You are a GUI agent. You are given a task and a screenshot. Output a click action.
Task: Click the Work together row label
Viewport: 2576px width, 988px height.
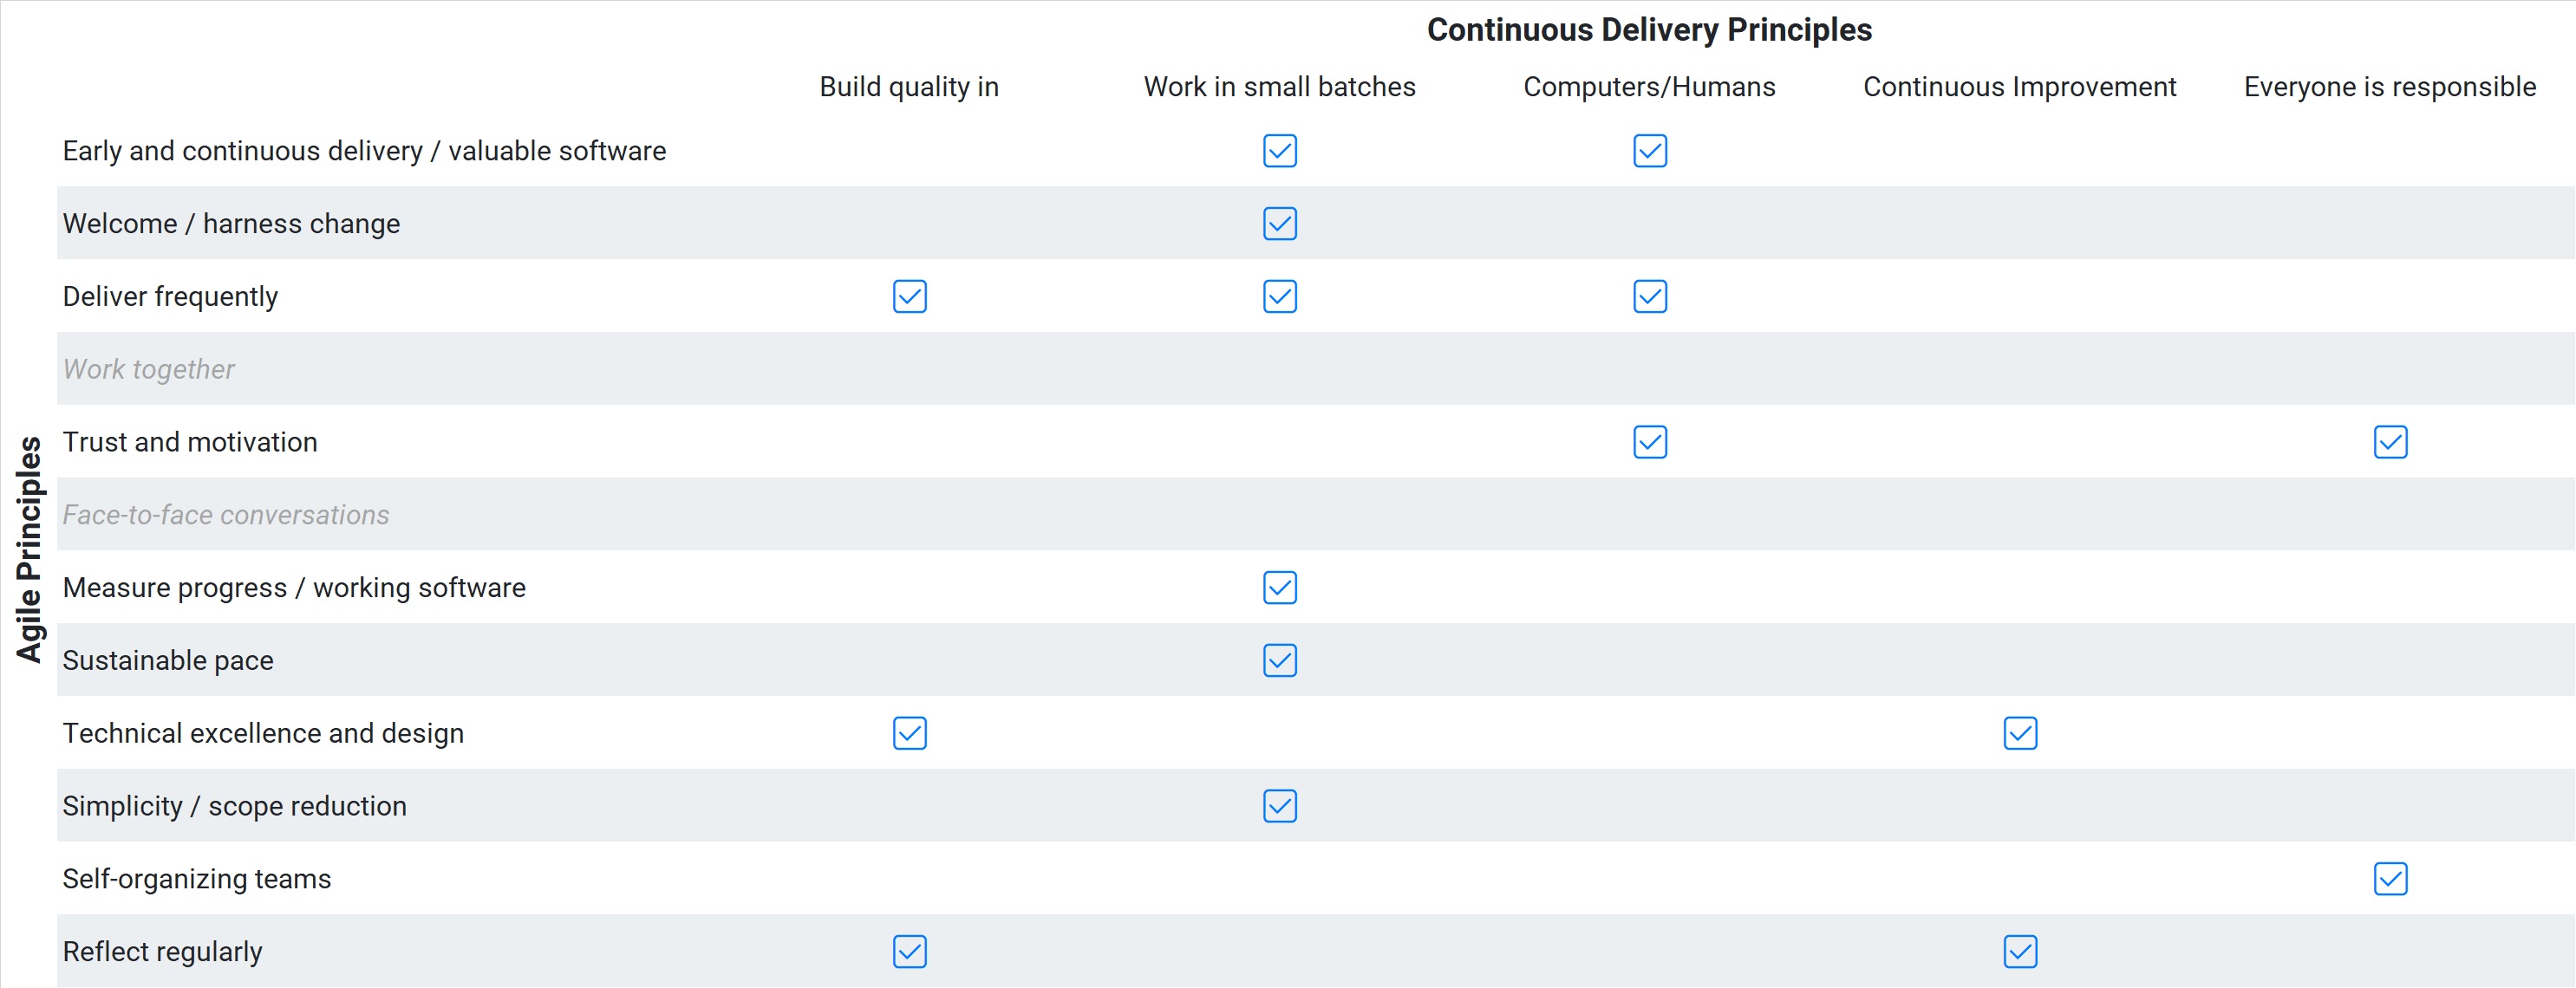pos(149,370)
